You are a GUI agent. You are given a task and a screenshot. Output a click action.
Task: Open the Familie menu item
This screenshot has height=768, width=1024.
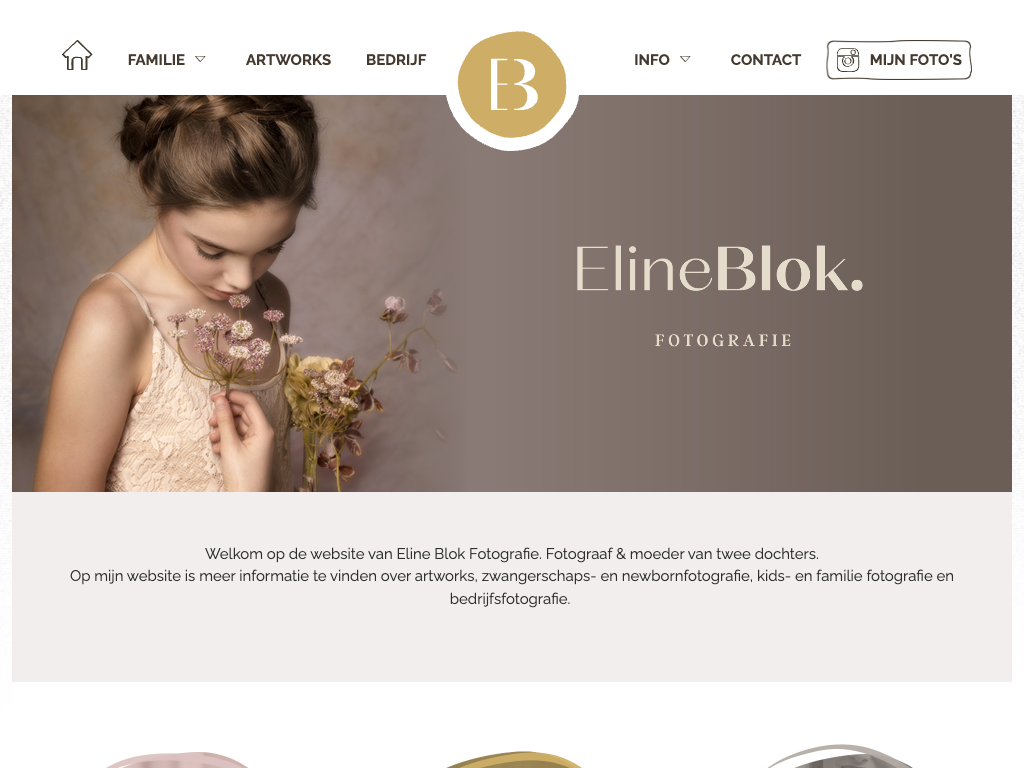(x=156, y=60)
